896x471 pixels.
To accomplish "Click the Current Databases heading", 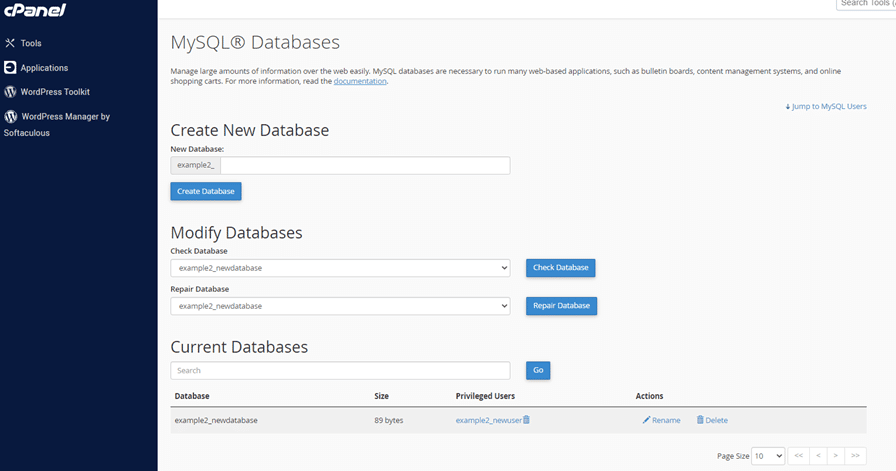I will point(239,347).
